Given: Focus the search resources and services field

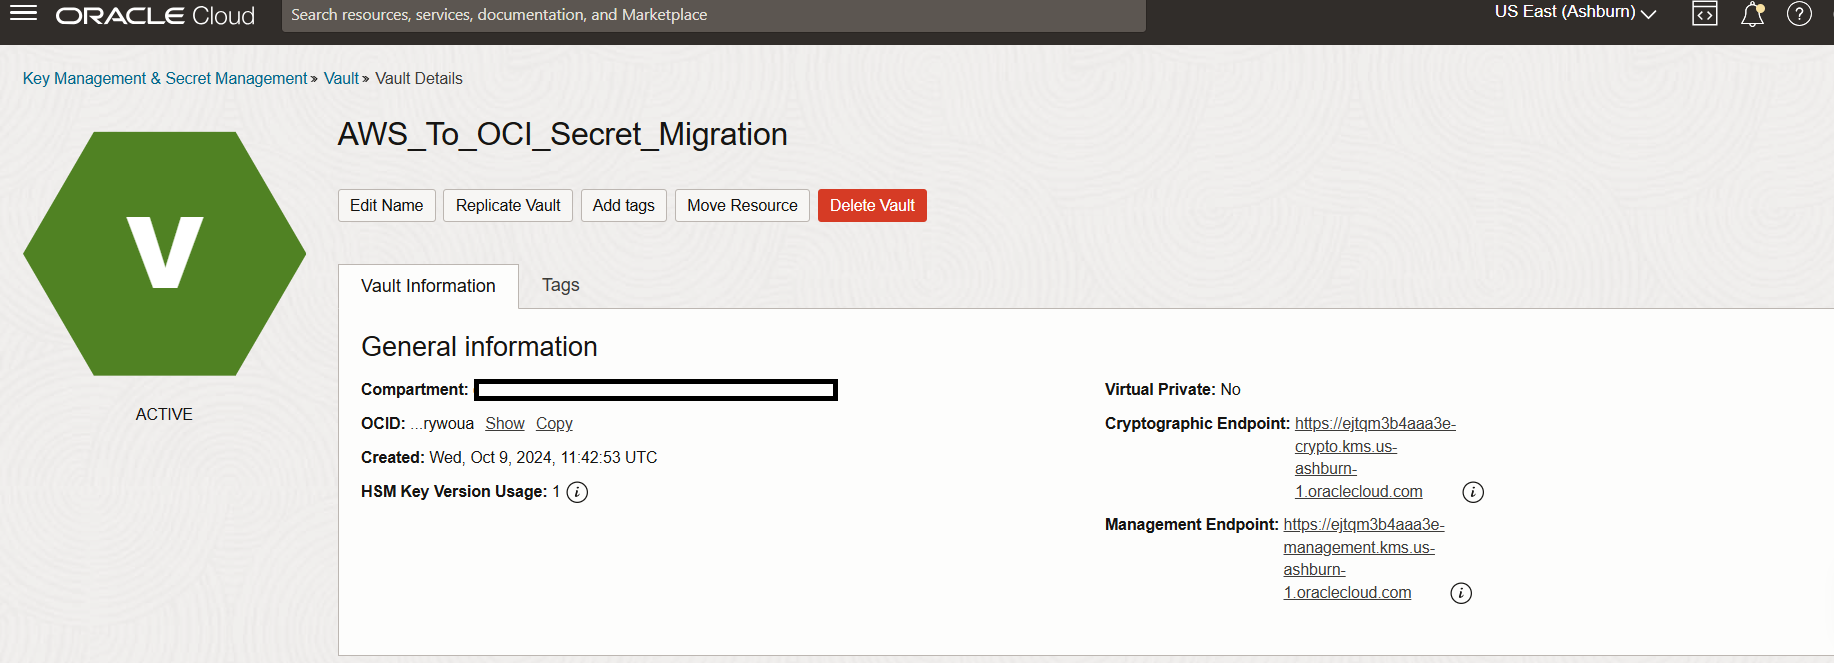Looking at the screenshot, I should [x=714, y=15].
